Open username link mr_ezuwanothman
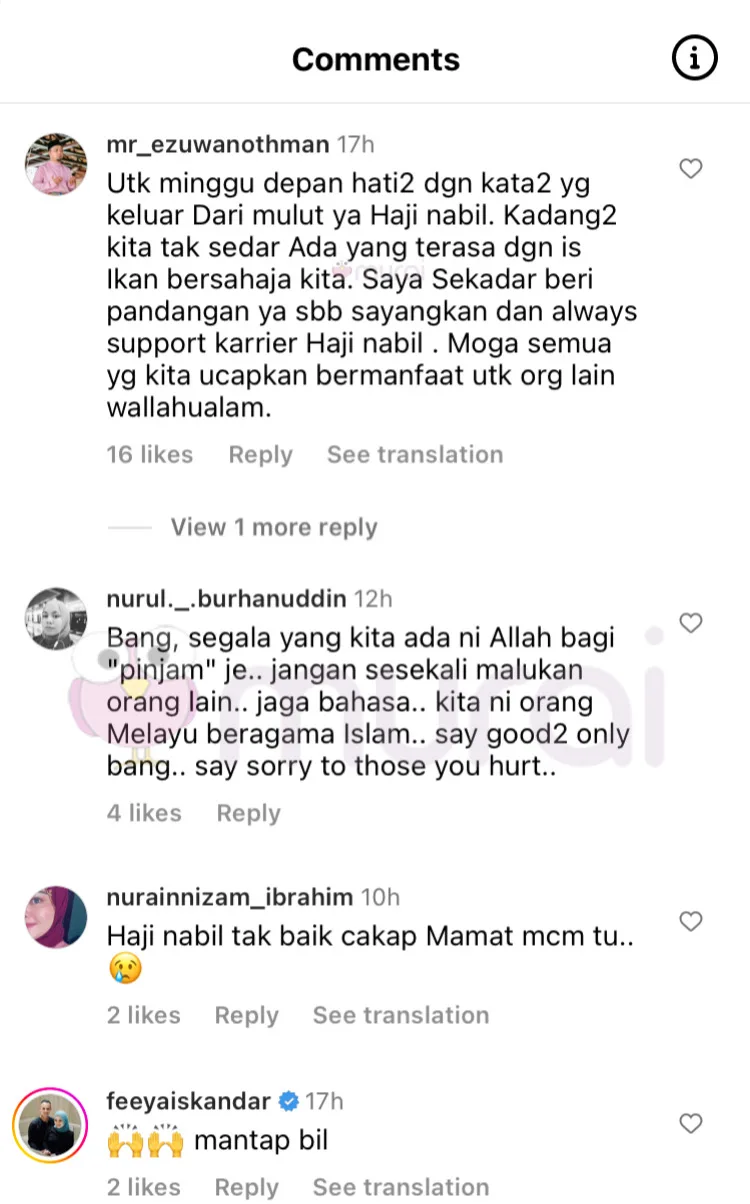 pyautogui.click(x=218, y=145)
